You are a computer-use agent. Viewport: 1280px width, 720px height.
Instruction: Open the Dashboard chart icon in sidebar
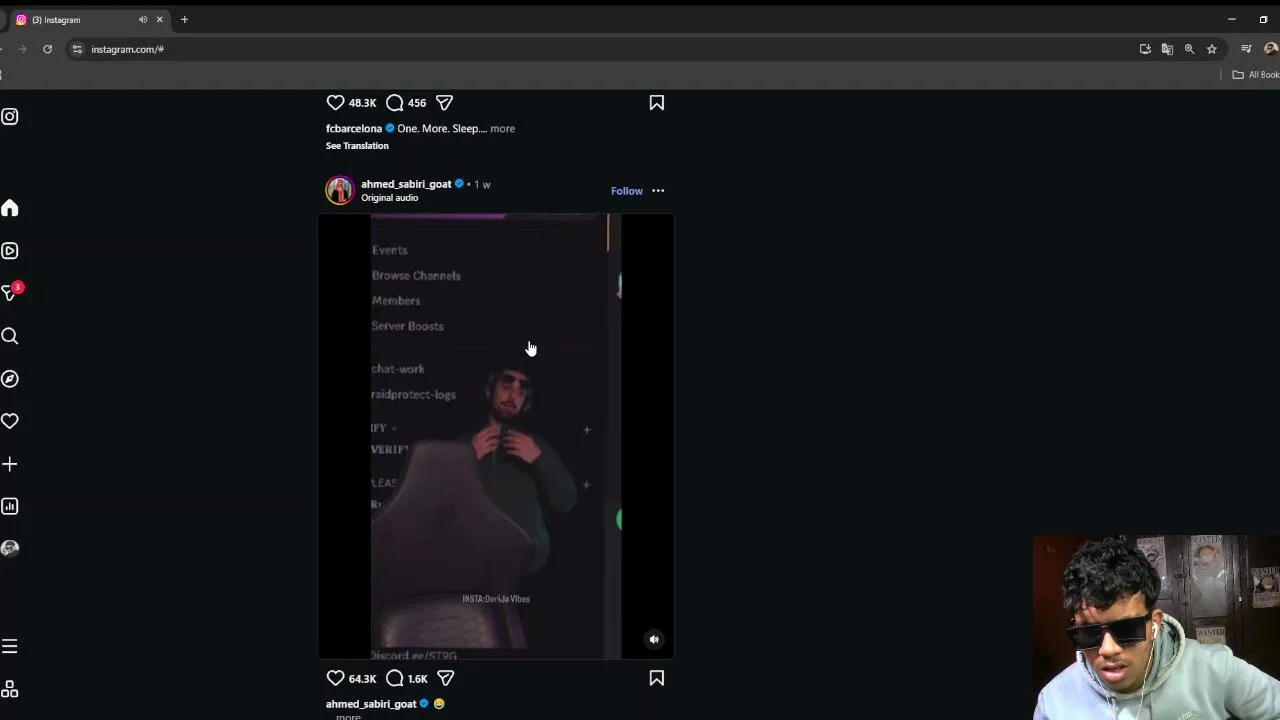click(x=10, y=506)
